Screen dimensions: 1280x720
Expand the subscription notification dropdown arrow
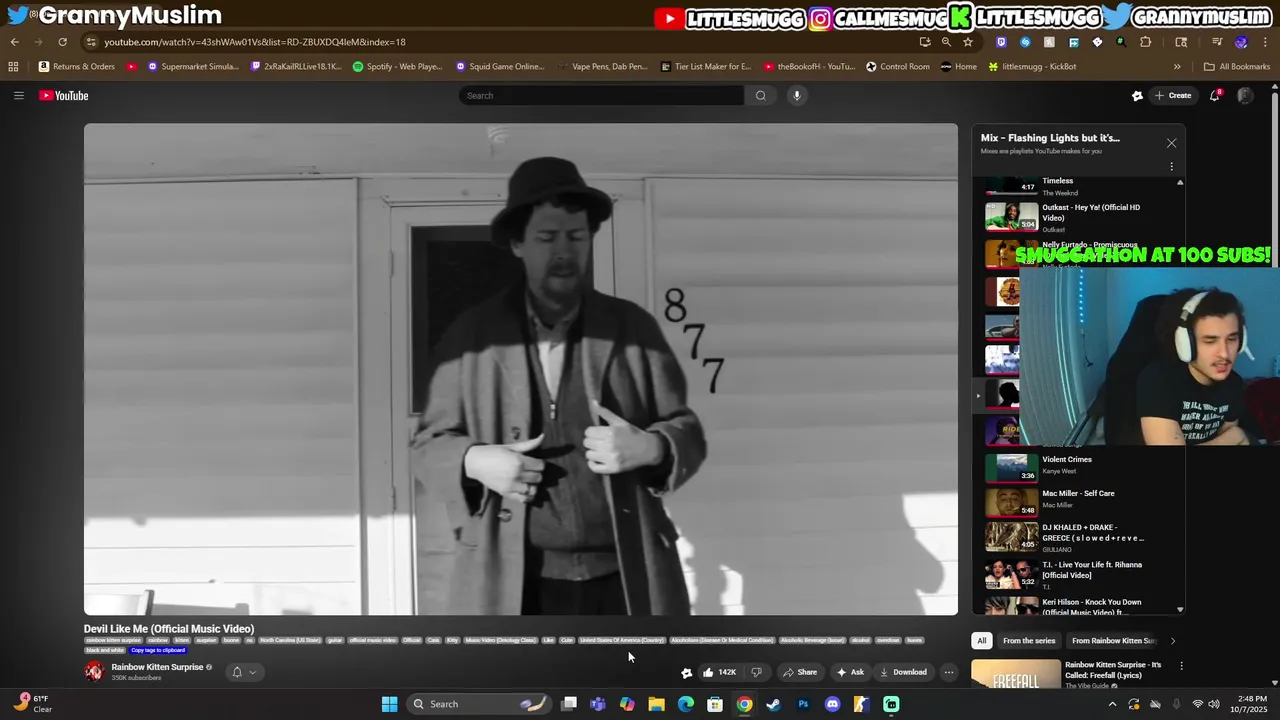[252, 672]
